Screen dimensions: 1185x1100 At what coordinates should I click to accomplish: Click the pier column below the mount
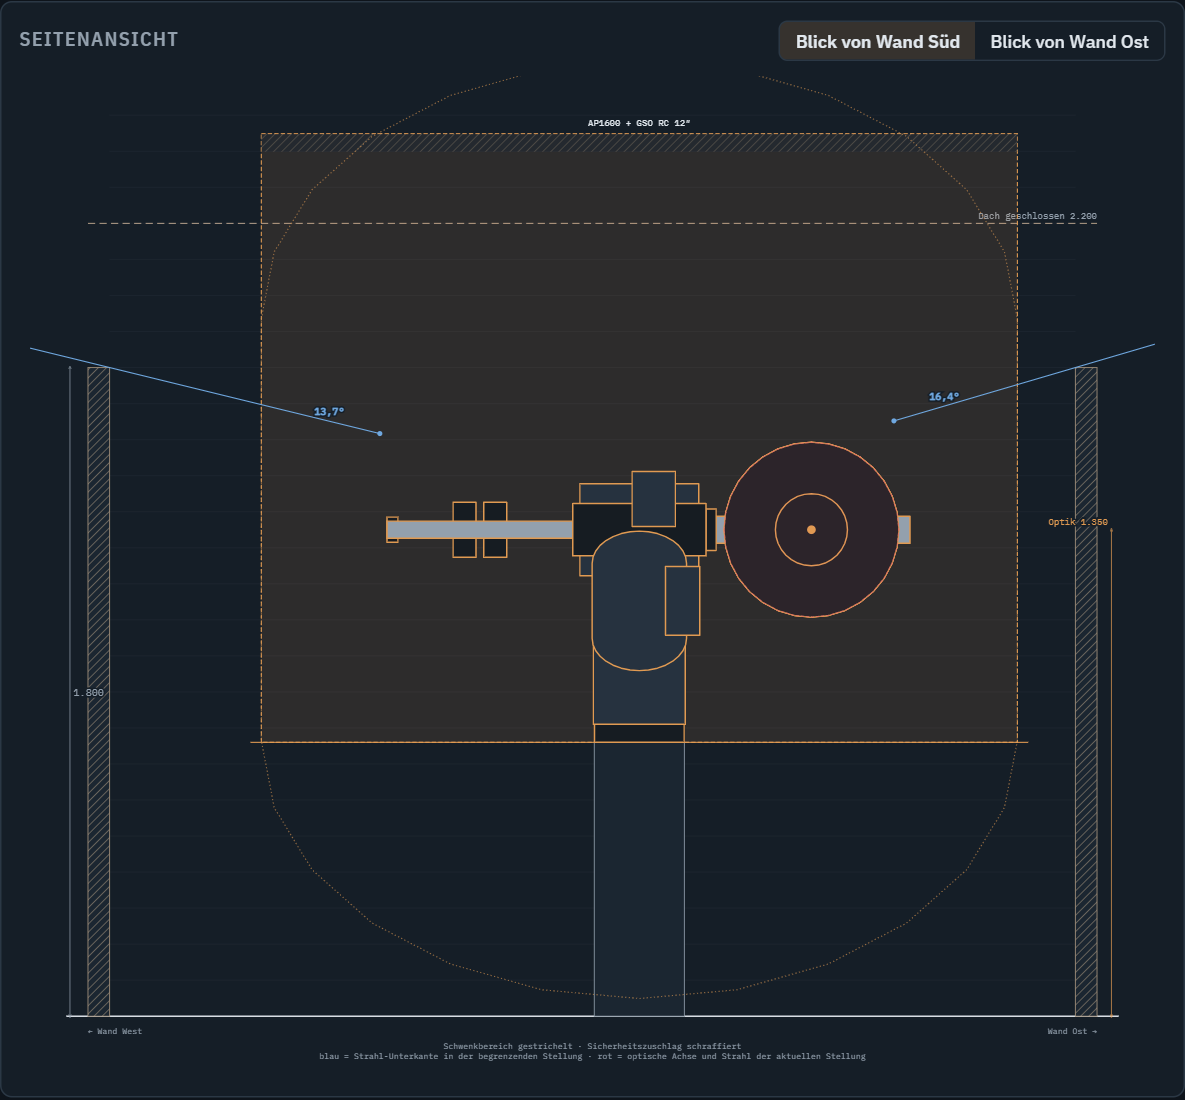pos(639,879)
